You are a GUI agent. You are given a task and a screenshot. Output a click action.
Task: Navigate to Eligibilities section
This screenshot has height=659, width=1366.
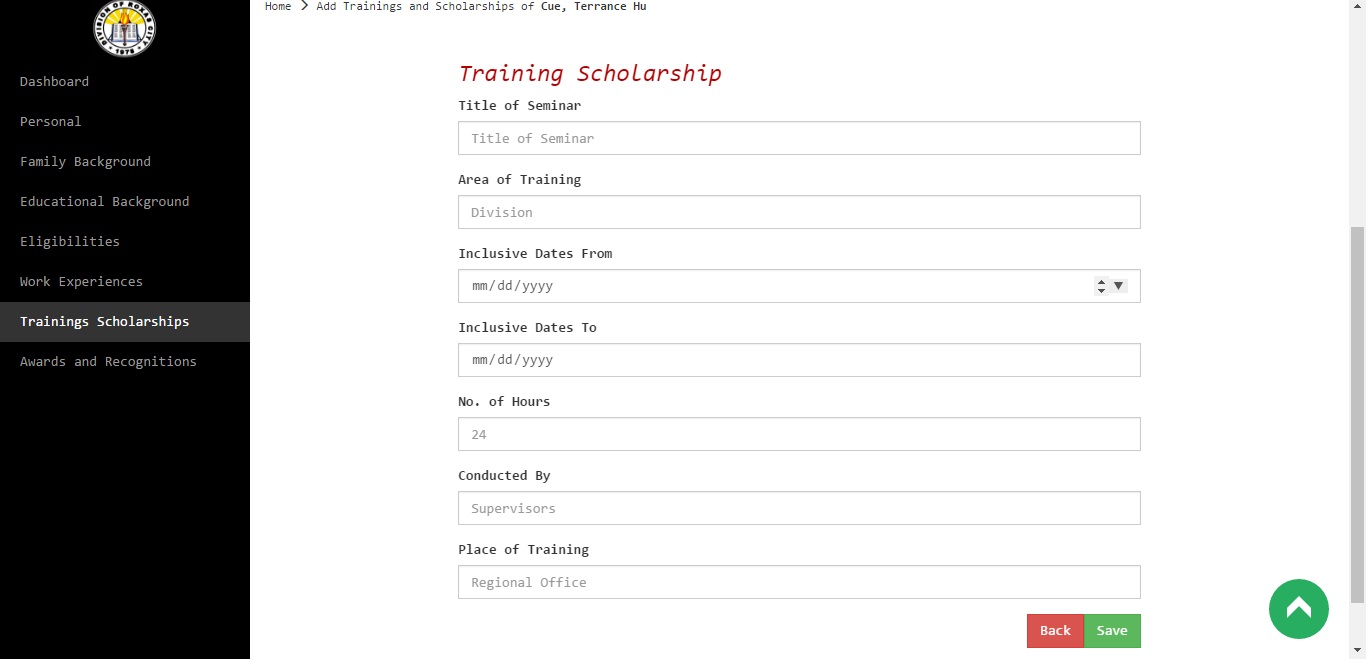(69, 241)
